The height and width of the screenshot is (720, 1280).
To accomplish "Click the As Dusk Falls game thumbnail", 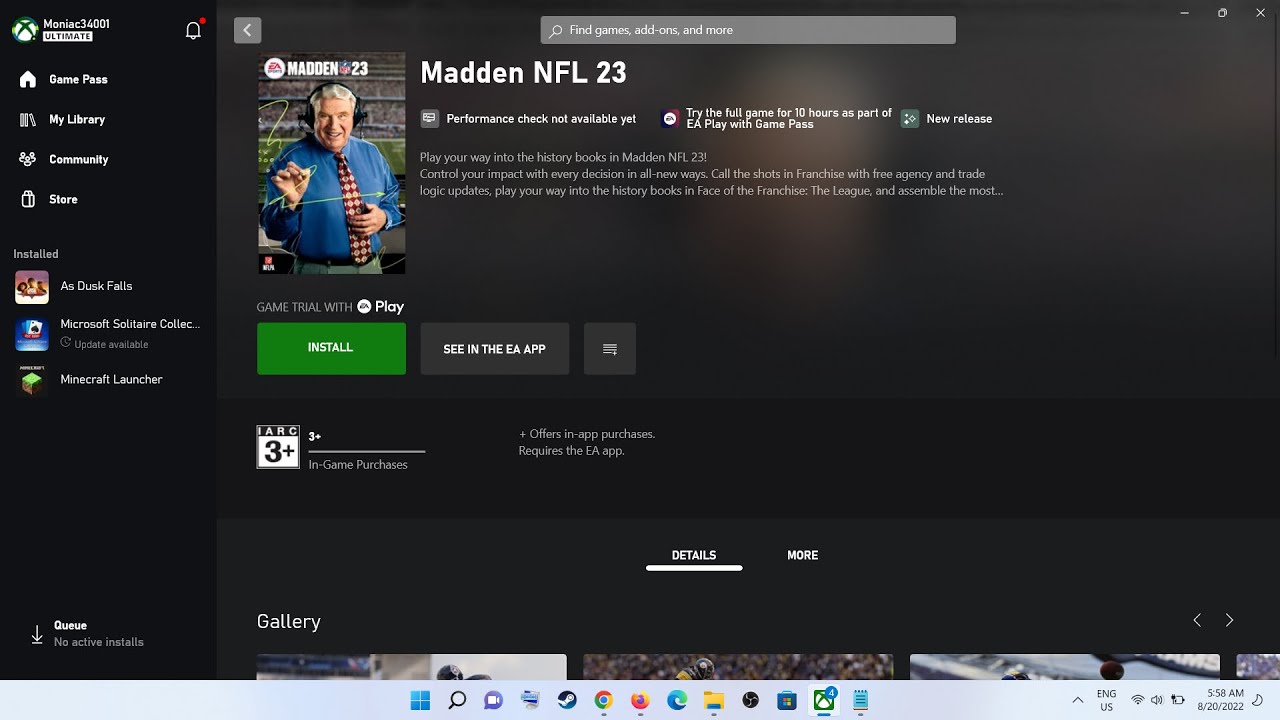I will point(32,287).
